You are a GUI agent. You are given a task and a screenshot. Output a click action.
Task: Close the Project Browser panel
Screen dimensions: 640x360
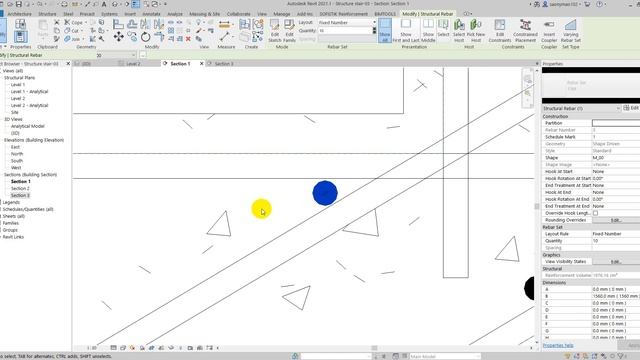(x=68, y=64)
